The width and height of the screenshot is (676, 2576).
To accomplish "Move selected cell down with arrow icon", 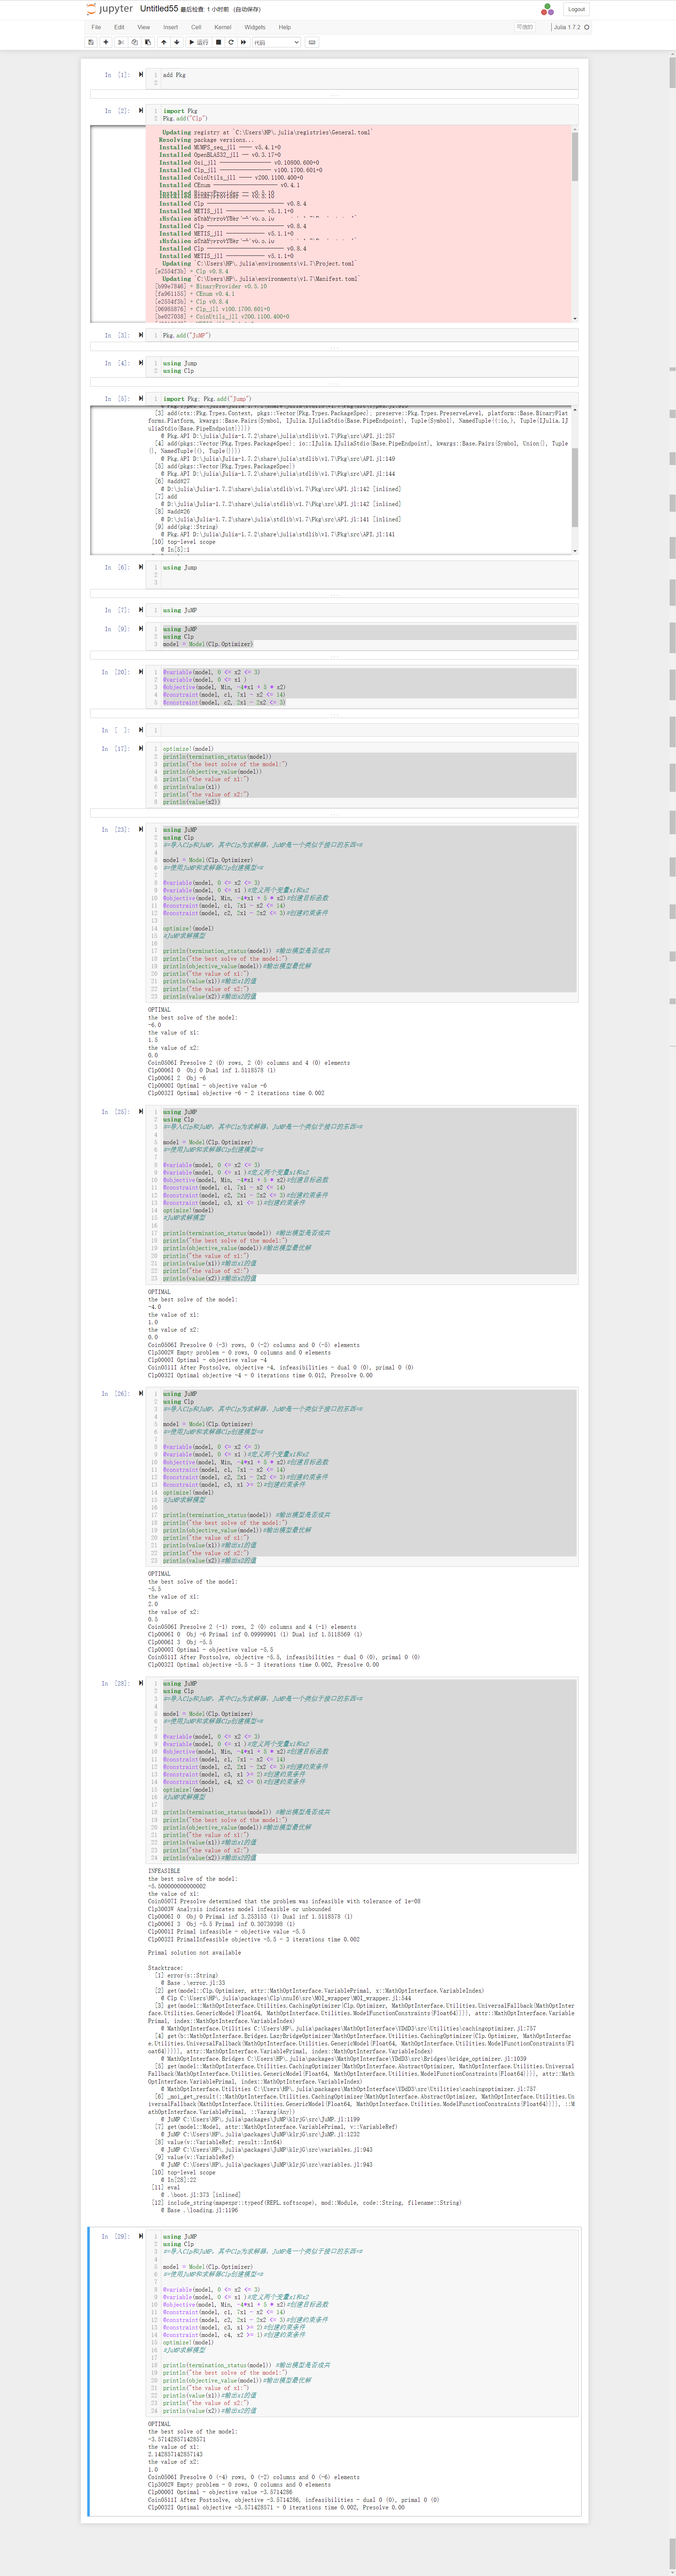I will pos(177,42).
